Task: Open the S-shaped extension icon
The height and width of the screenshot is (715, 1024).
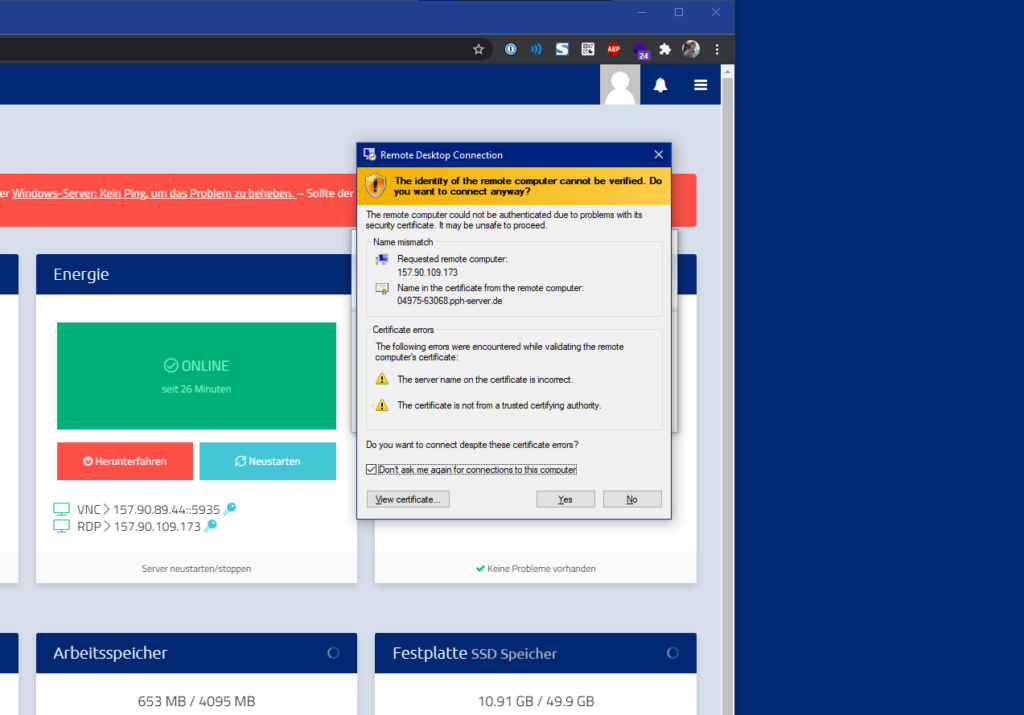Action: coord(562,50)
